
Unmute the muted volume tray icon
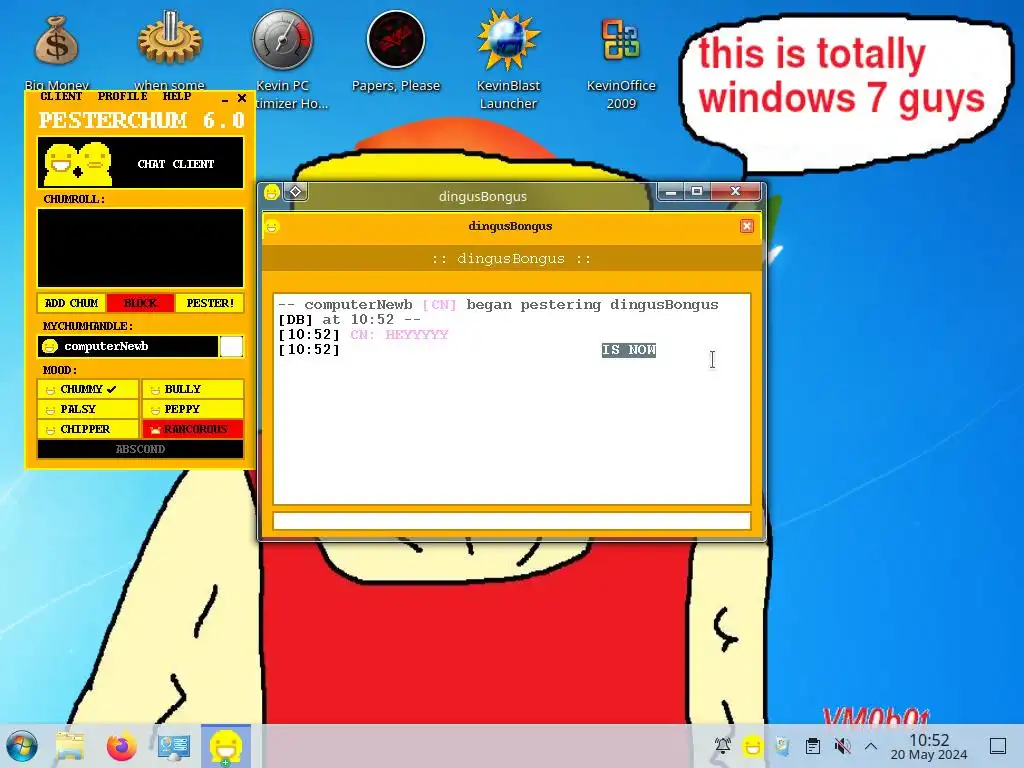pyautogui.click(x=842, y=746)
